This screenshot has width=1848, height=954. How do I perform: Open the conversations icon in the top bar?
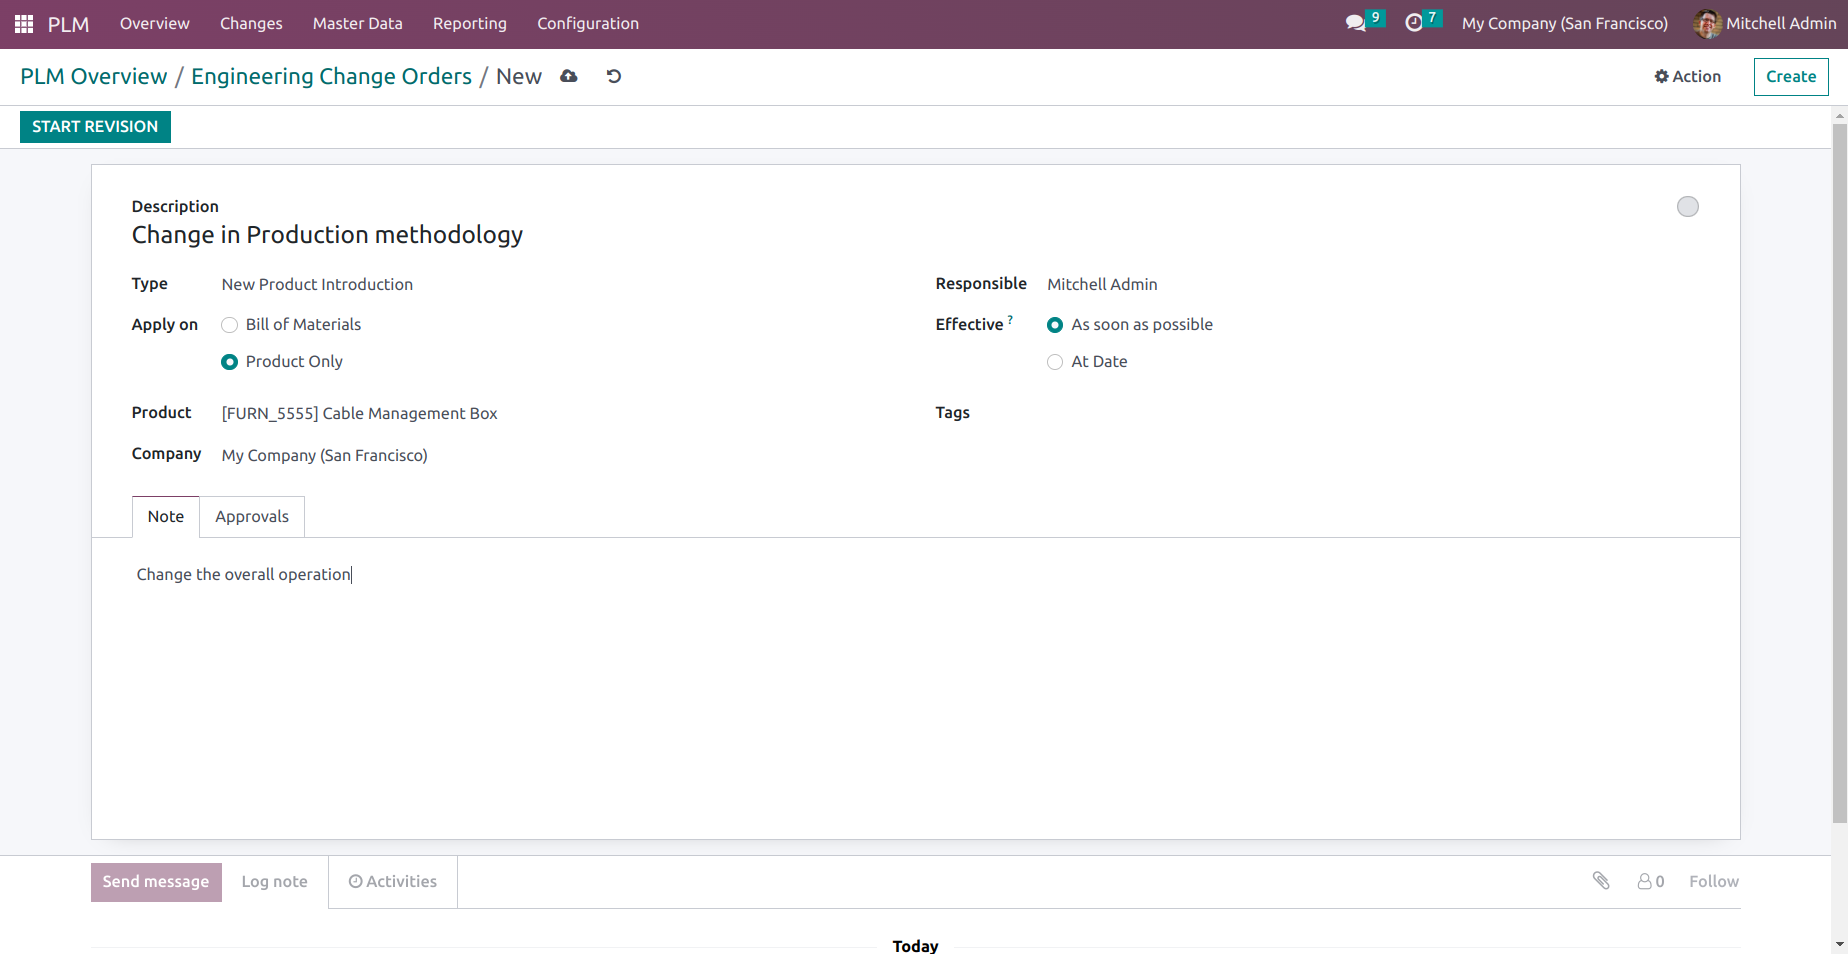click(1355, 23)
